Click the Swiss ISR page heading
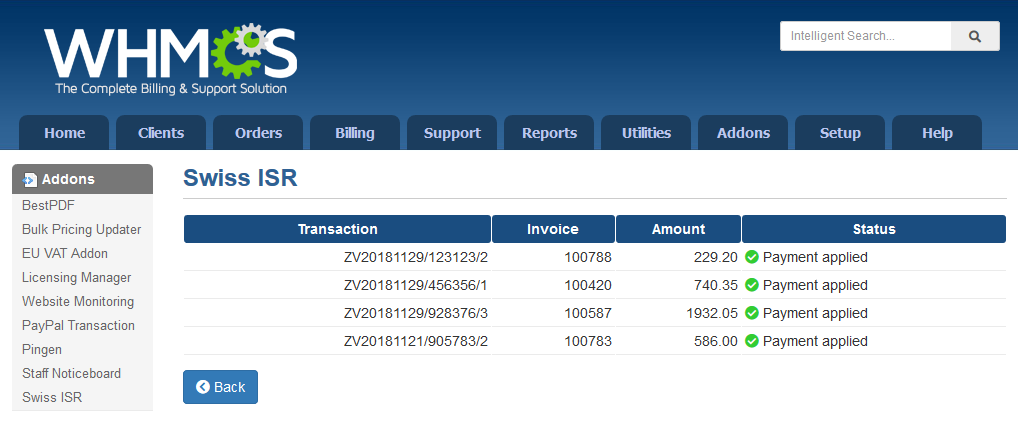 [x=240, y=178]
